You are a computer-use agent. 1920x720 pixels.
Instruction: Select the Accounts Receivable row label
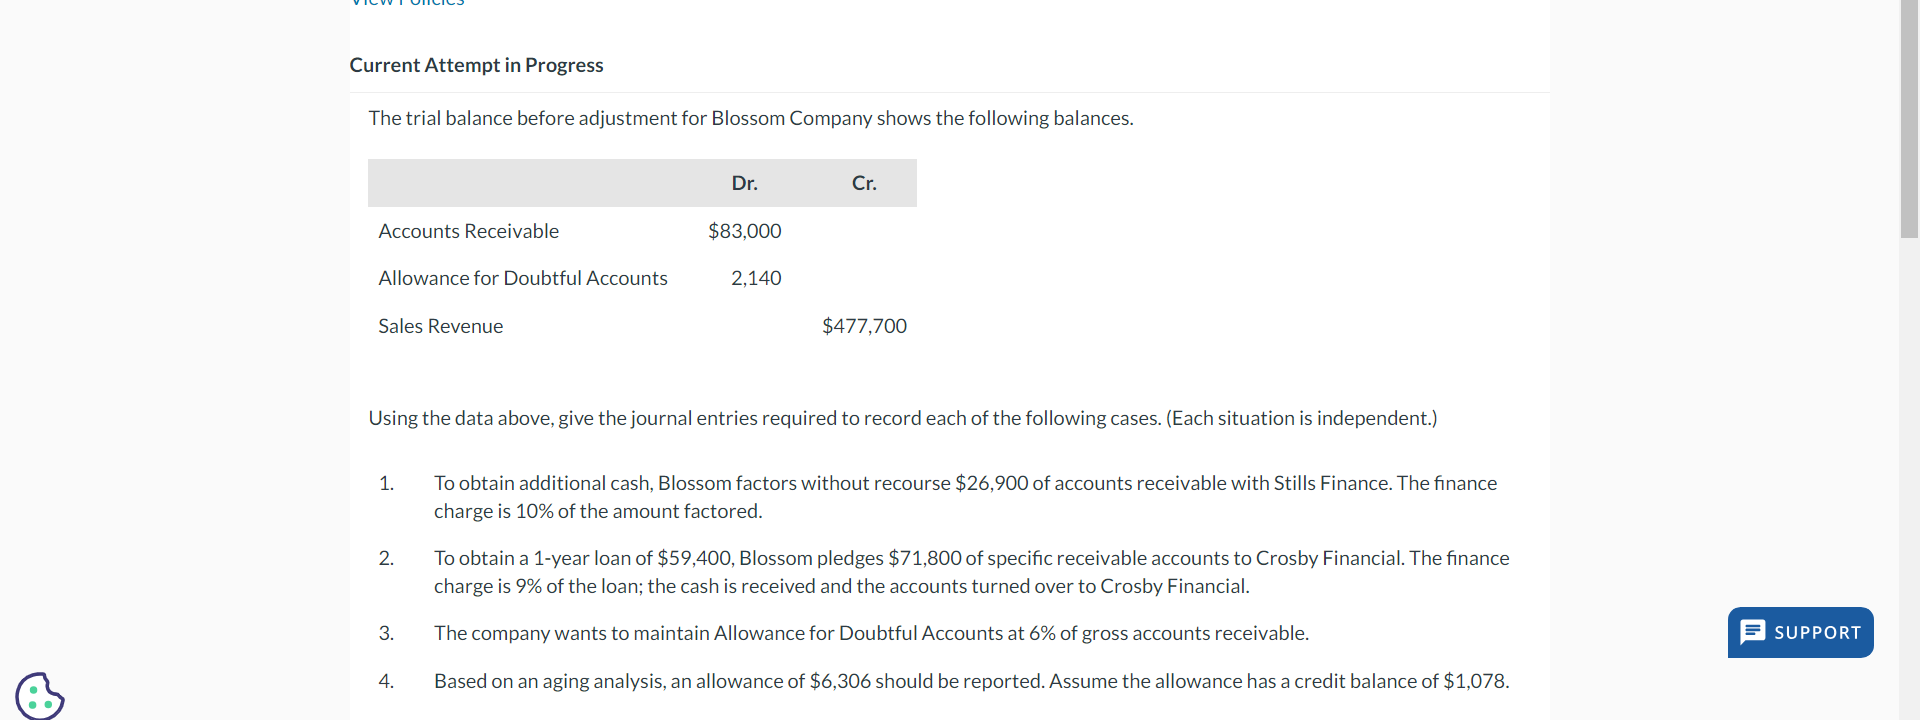(468, 231)
